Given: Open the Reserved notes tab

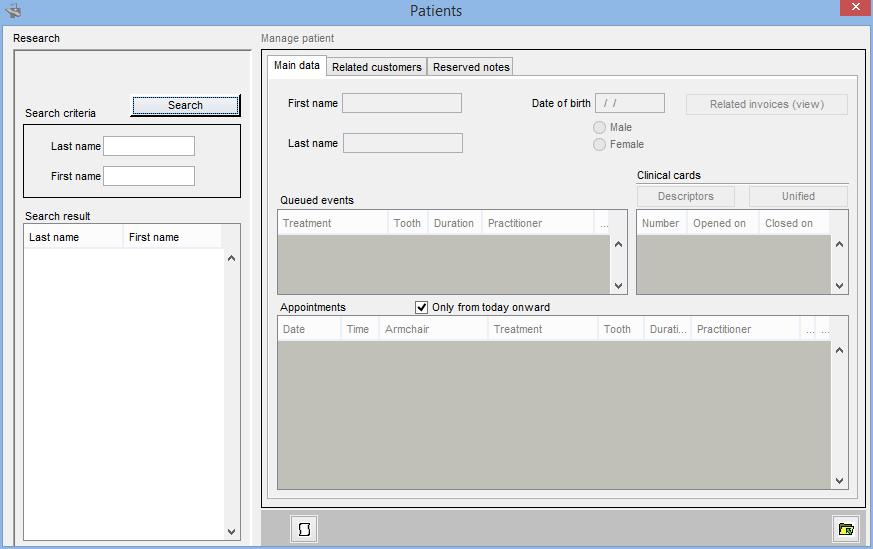Looking at the screenshot, I should (x=471, y=67).
